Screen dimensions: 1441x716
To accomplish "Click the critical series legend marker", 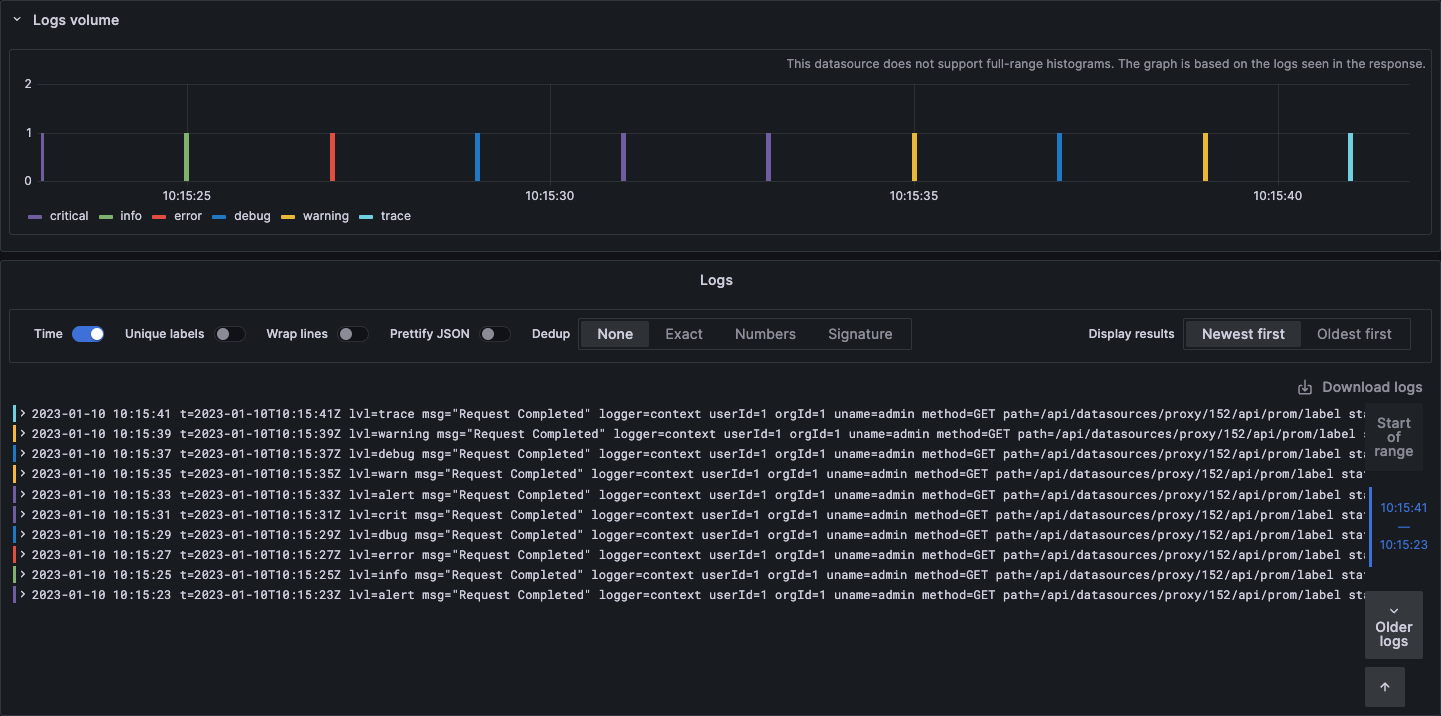I will point(35,216).
